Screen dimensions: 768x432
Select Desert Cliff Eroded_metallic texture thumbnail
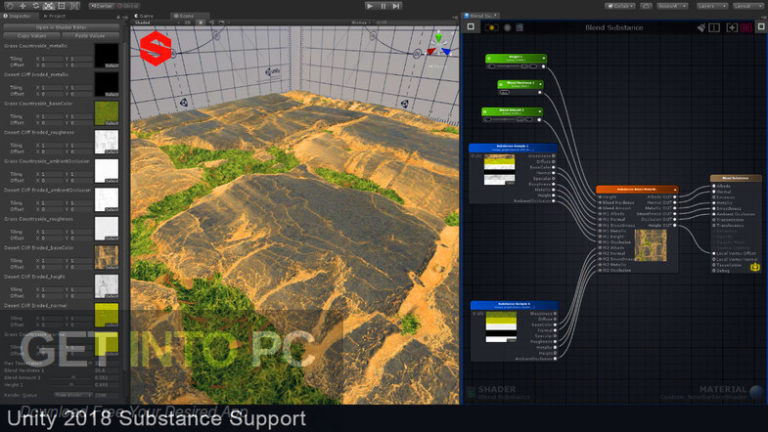pyautogui.click(x=106, y=84)
